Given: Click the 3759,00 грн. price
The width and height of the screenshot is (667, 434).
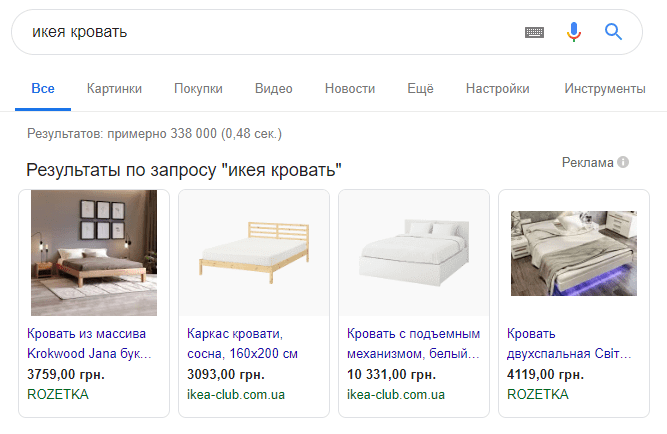Looking at the screenshot, I should pyautogui.click(x=66, y=374).
